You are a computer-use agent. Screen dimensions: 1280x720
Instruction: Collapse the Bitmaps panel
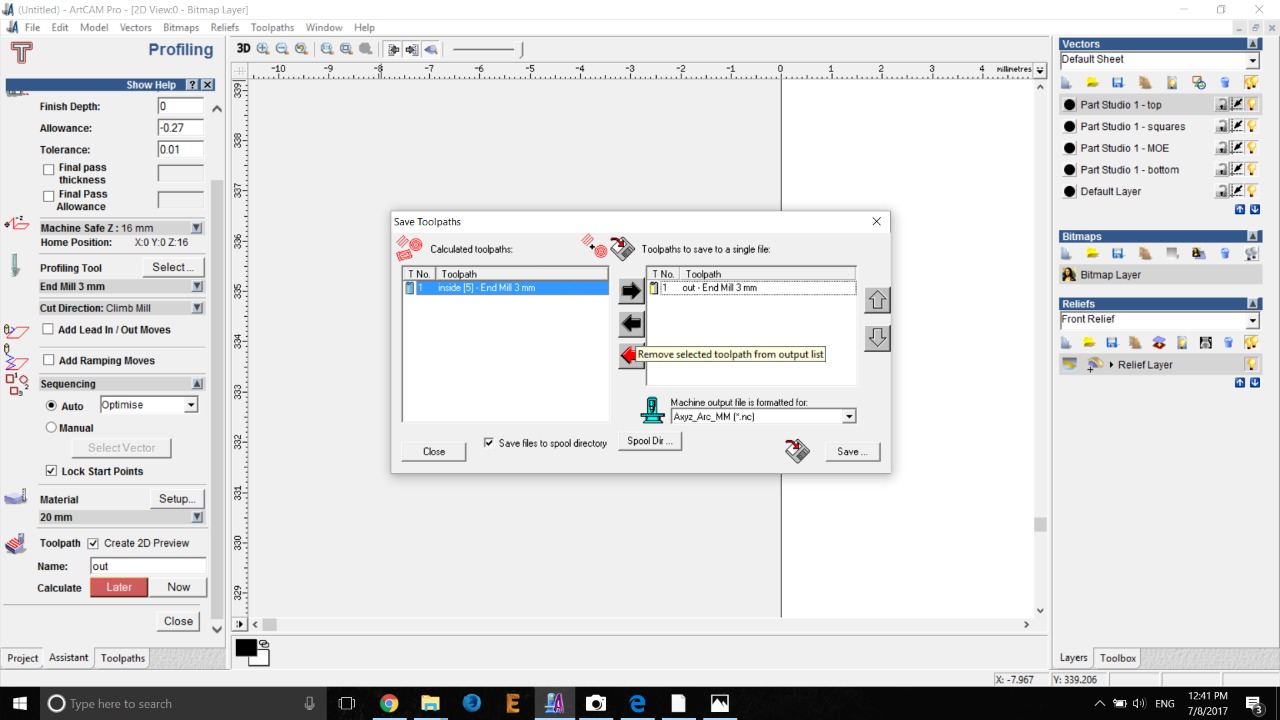click(x=1253, y=237)
